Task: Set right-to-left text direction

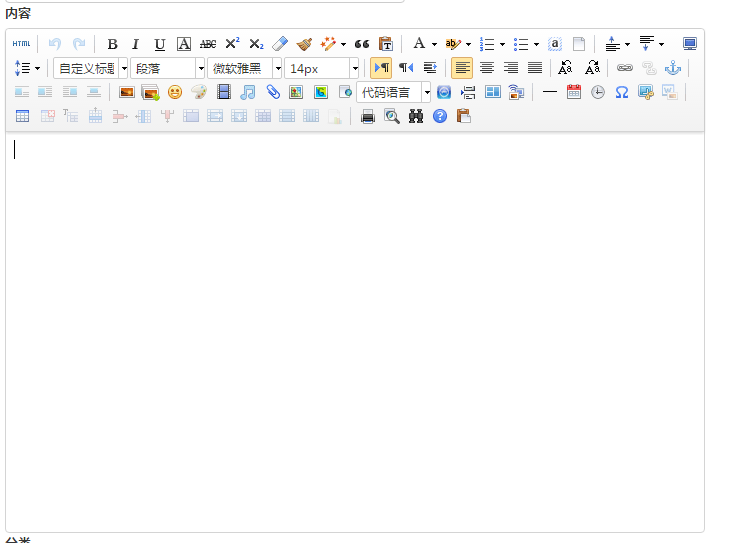Action: (406, 68)
